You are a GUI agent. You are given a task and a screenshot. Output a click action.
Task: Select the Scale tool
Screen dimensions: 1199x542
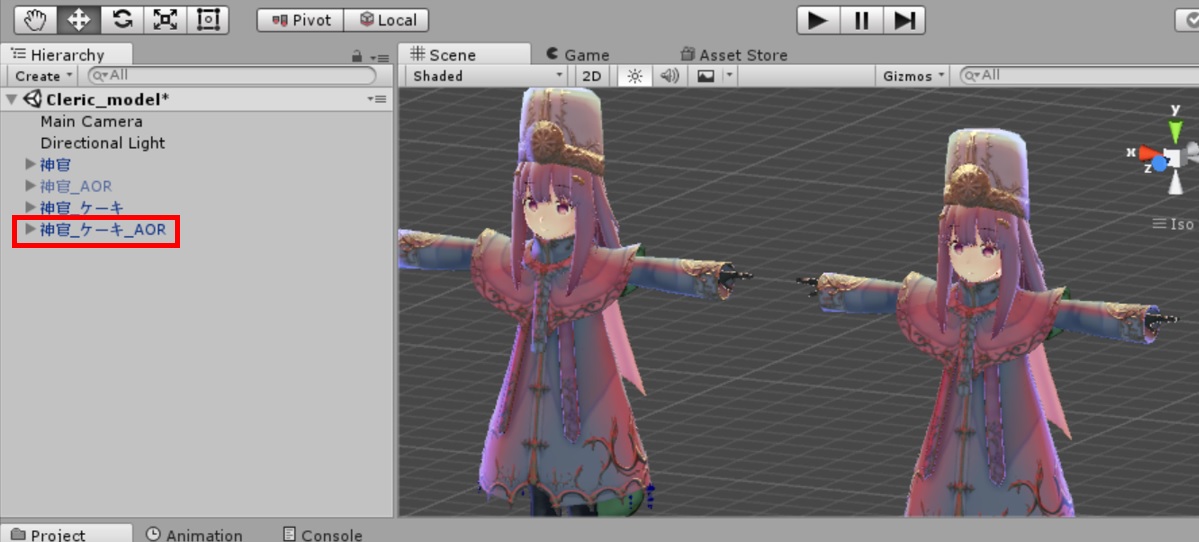tap(165, 19)
